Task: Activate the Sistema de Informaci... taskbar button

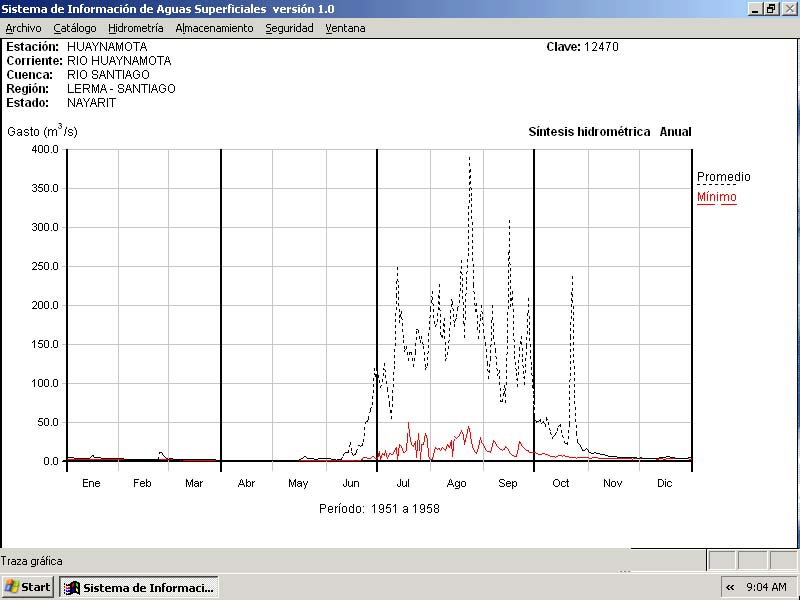Action: tap(139, 587)
